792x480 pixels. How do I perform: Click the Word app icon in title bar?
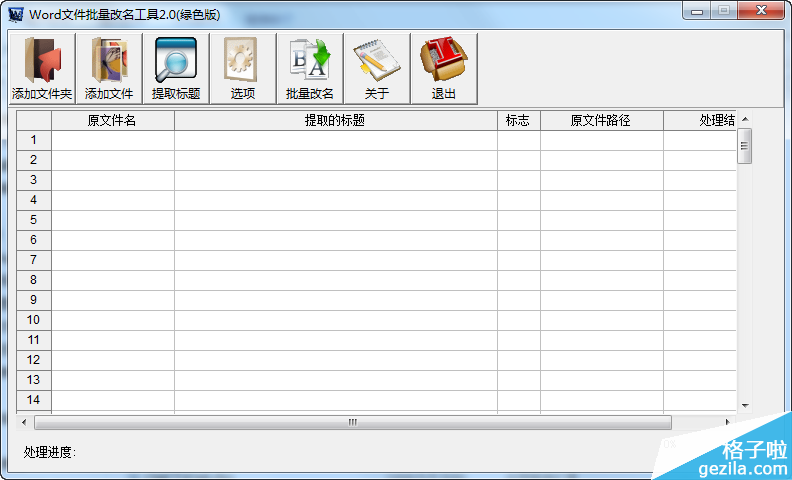pyautogui.click(x=16, y=14)
